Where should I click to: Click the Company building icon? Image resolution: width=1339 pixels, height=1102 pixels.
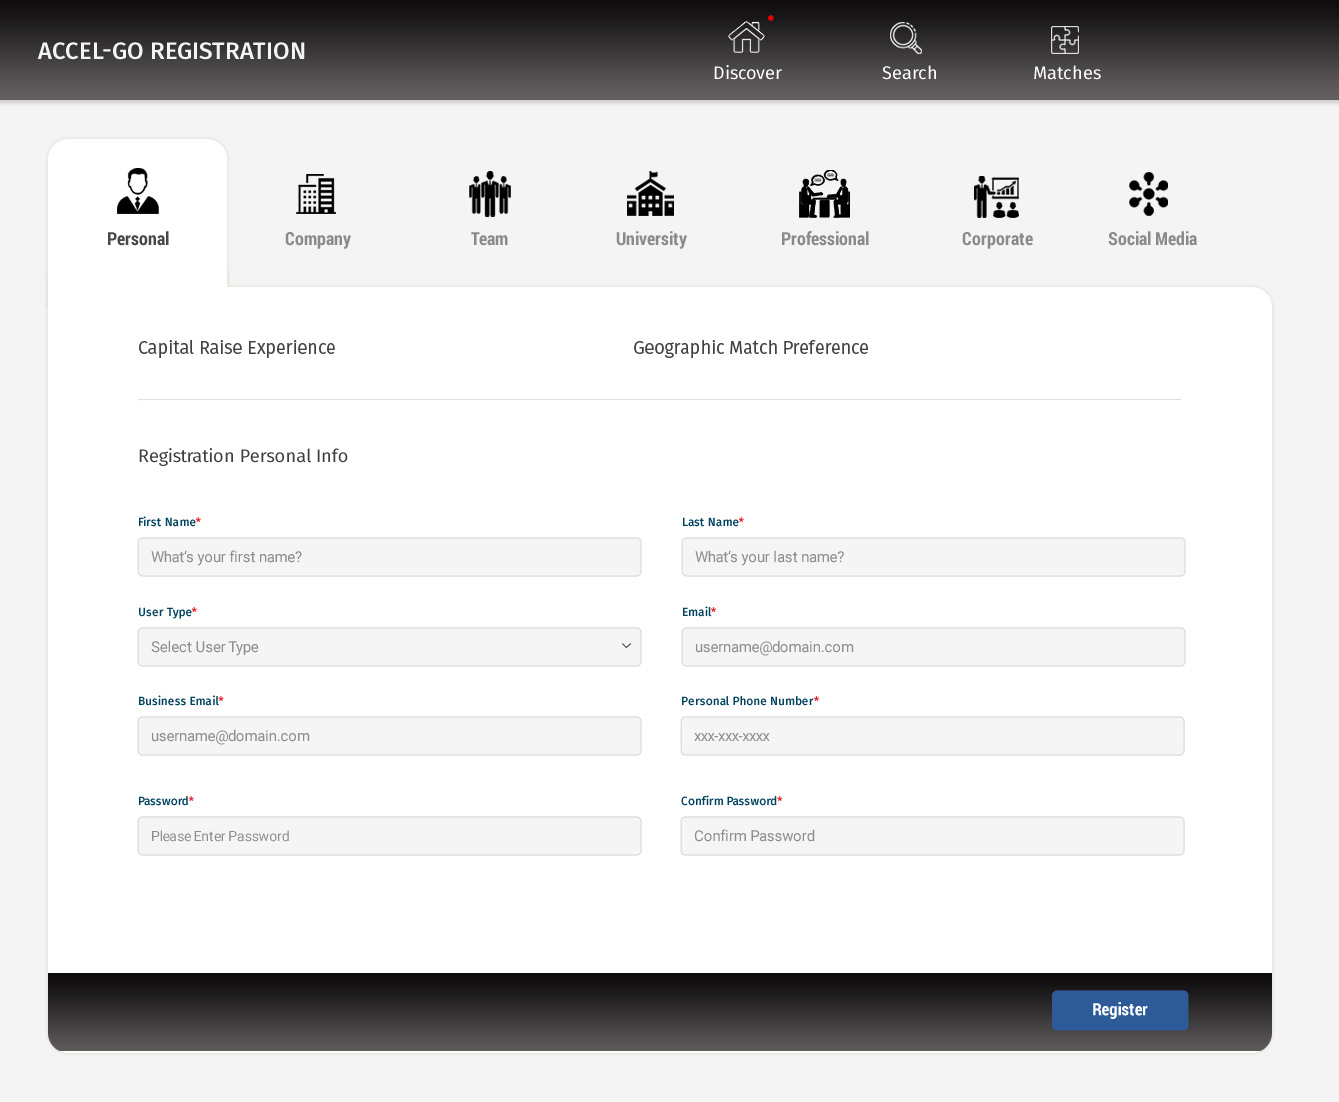[316, 194]
